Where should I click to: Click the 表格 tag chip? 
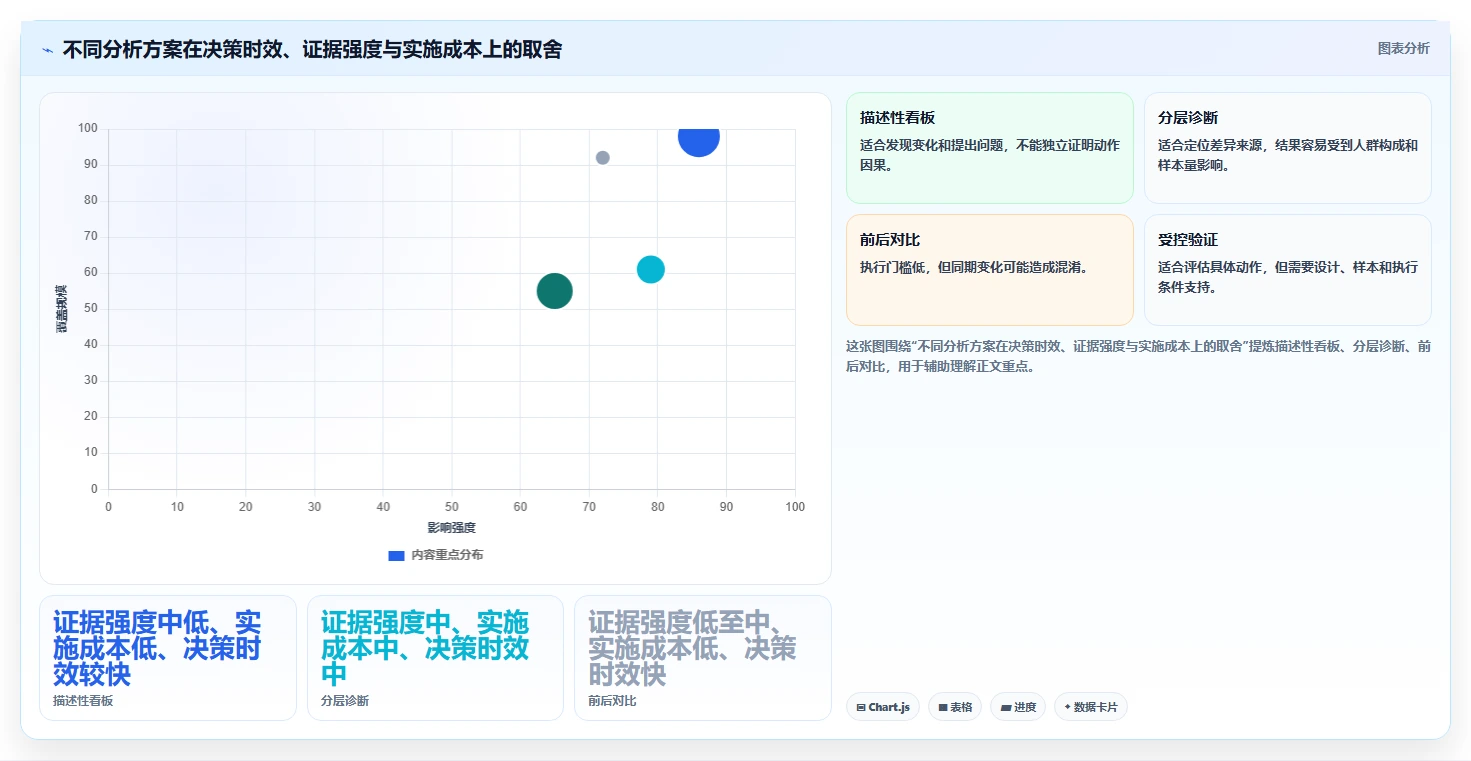(x=955, y=707)
